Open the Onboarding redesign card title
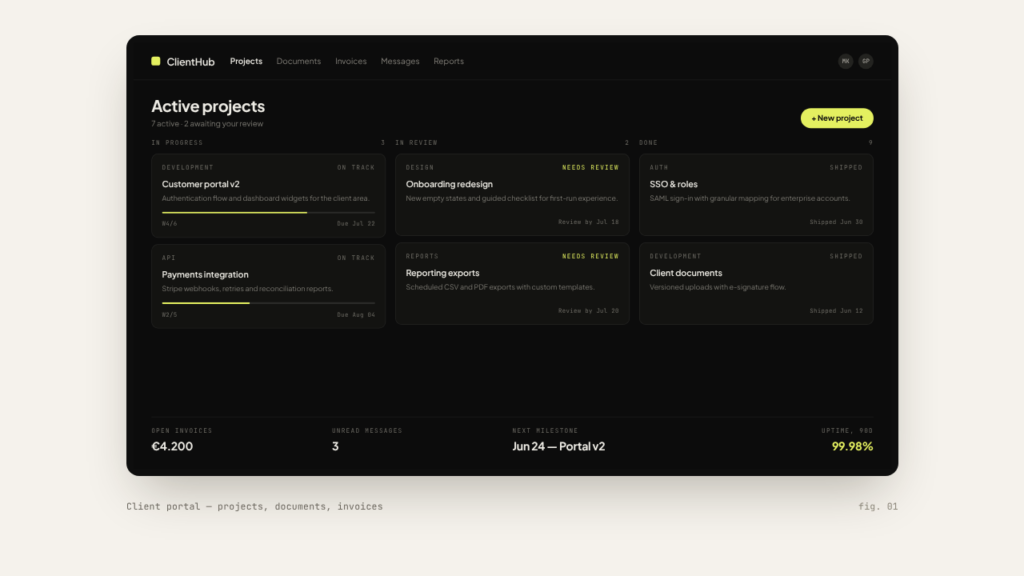 tap(449, 184)
